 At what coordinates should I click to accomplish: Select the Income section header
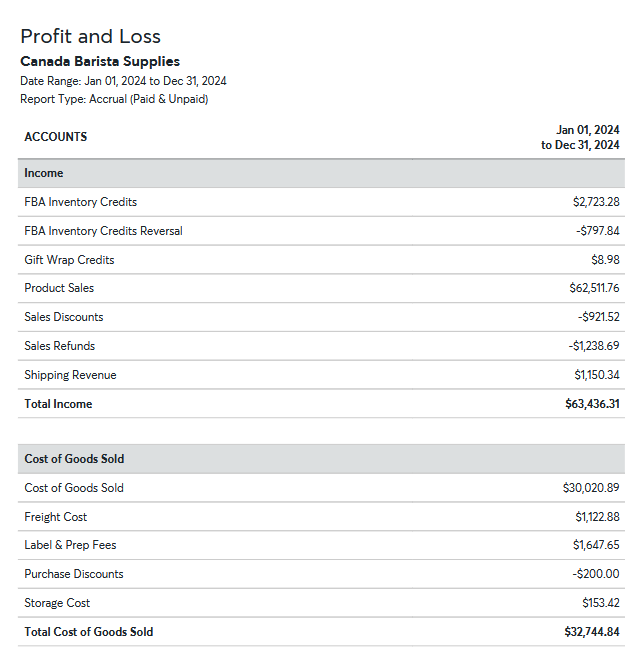click(x=44, y=173)
